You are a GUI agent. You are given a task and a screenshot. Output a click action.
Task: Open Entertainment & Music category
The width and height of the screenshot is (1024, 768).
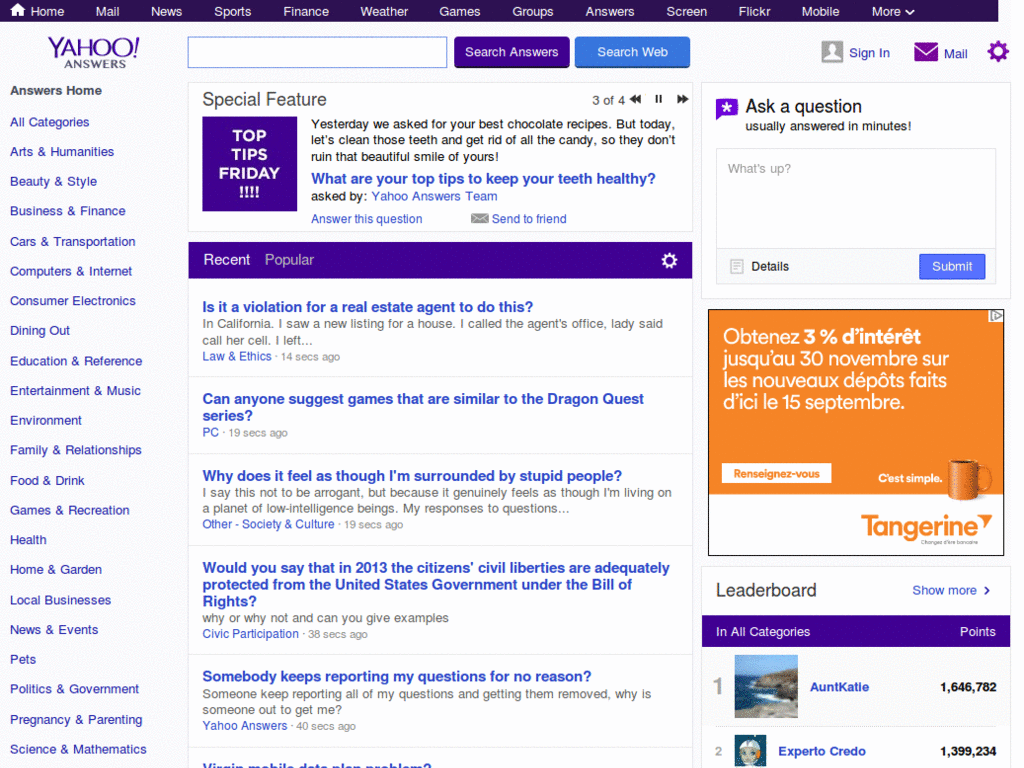[x=75, y=391]
